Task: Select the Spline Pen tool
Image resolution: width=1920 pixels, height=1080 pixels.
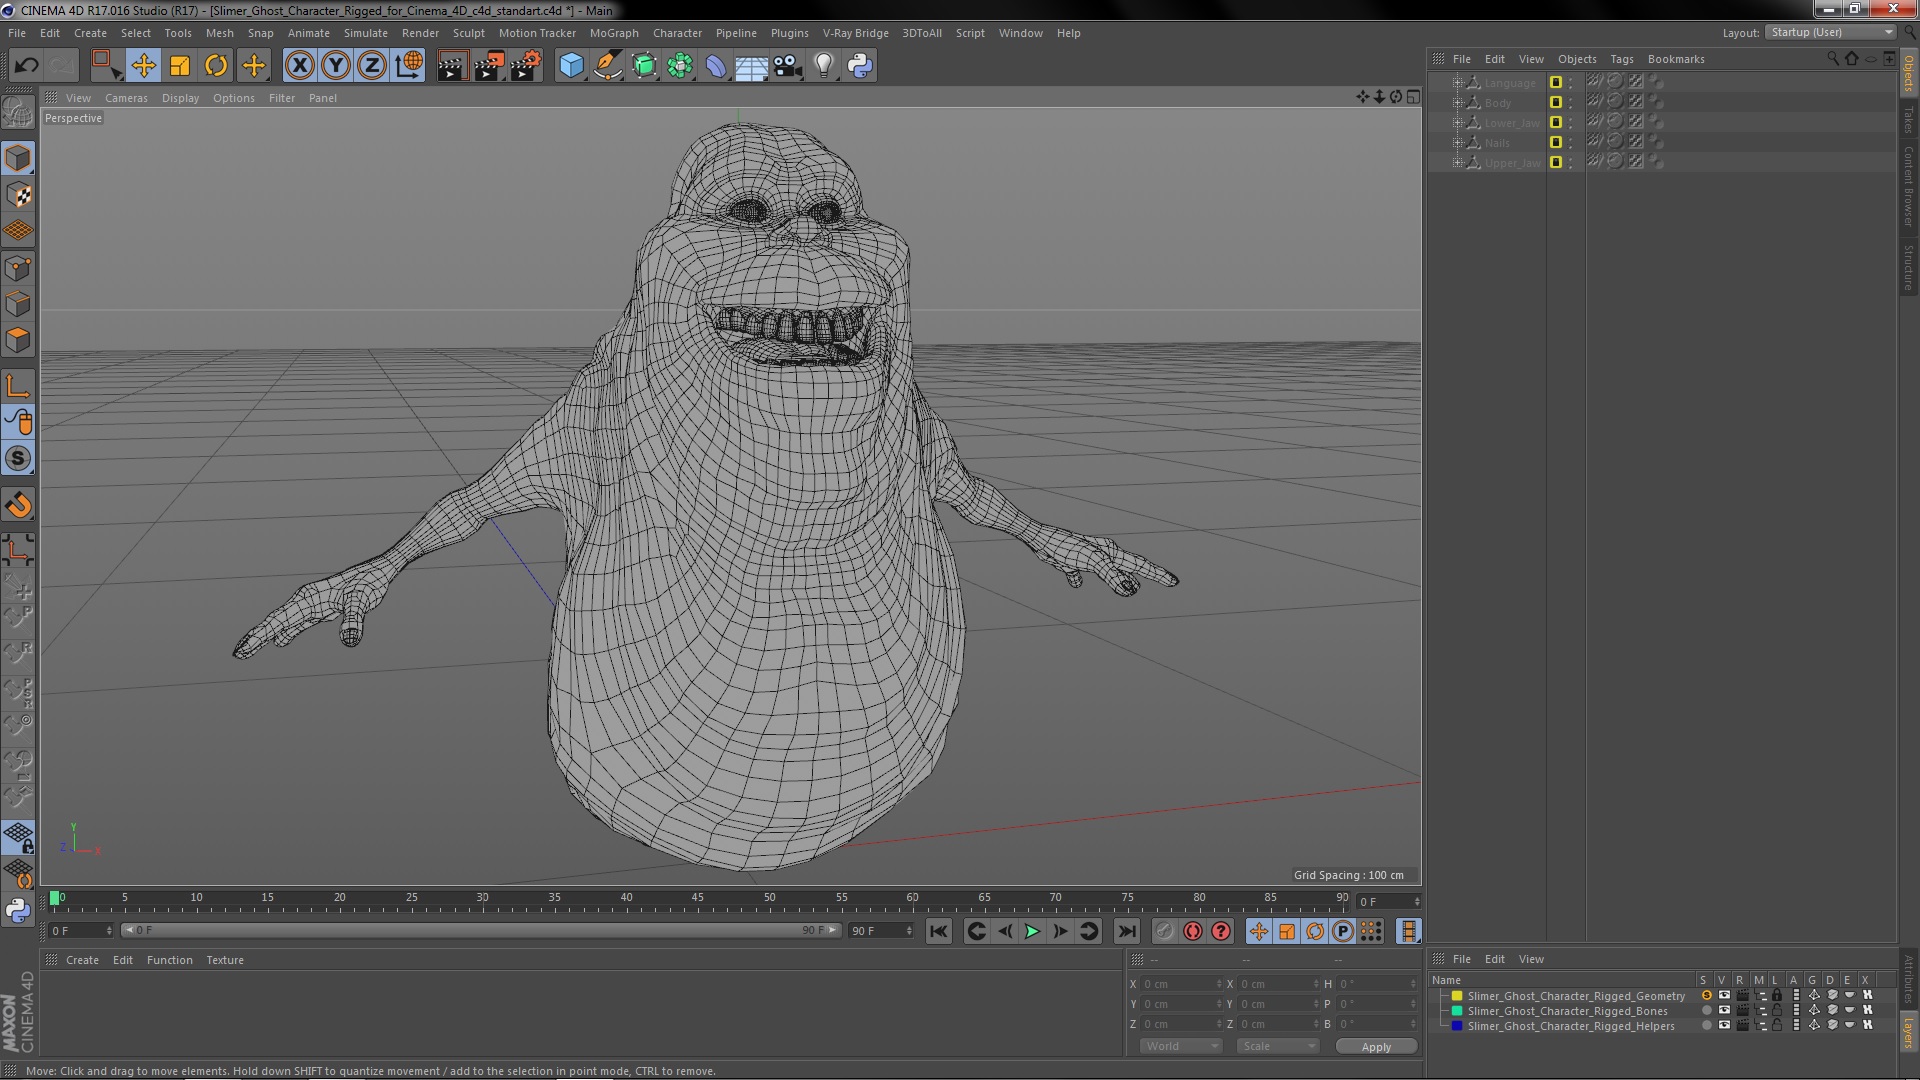Action: (607, 66)
